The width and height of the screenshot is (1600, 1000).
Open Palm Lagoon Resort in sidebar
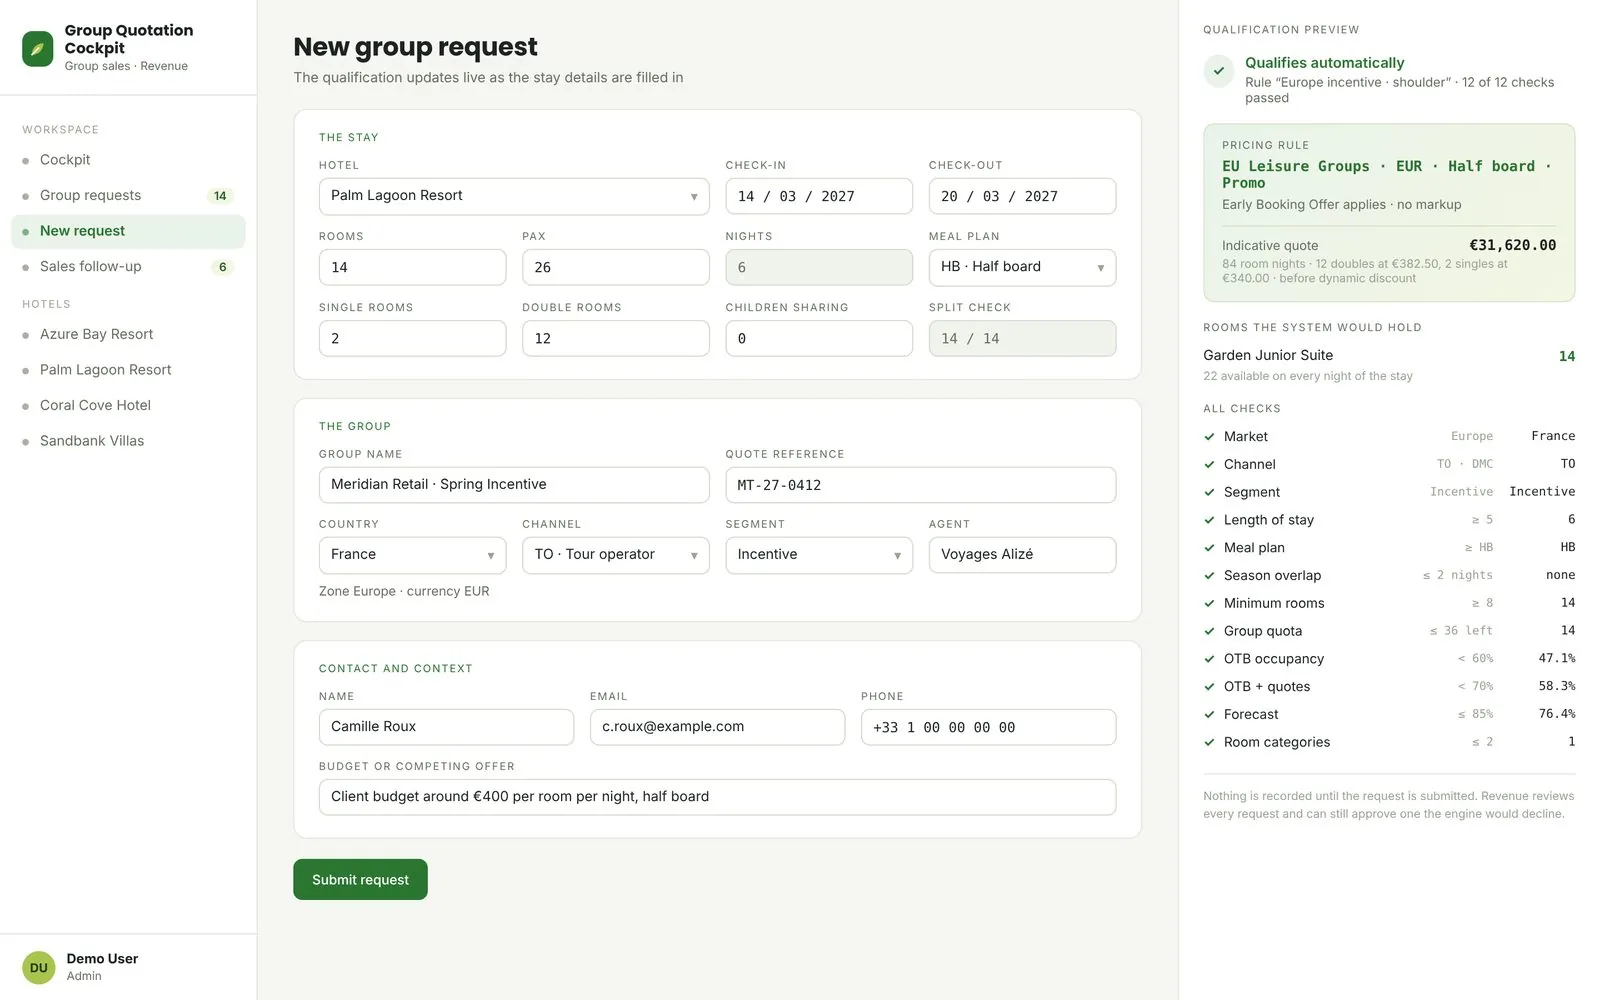tap(128, 370)
